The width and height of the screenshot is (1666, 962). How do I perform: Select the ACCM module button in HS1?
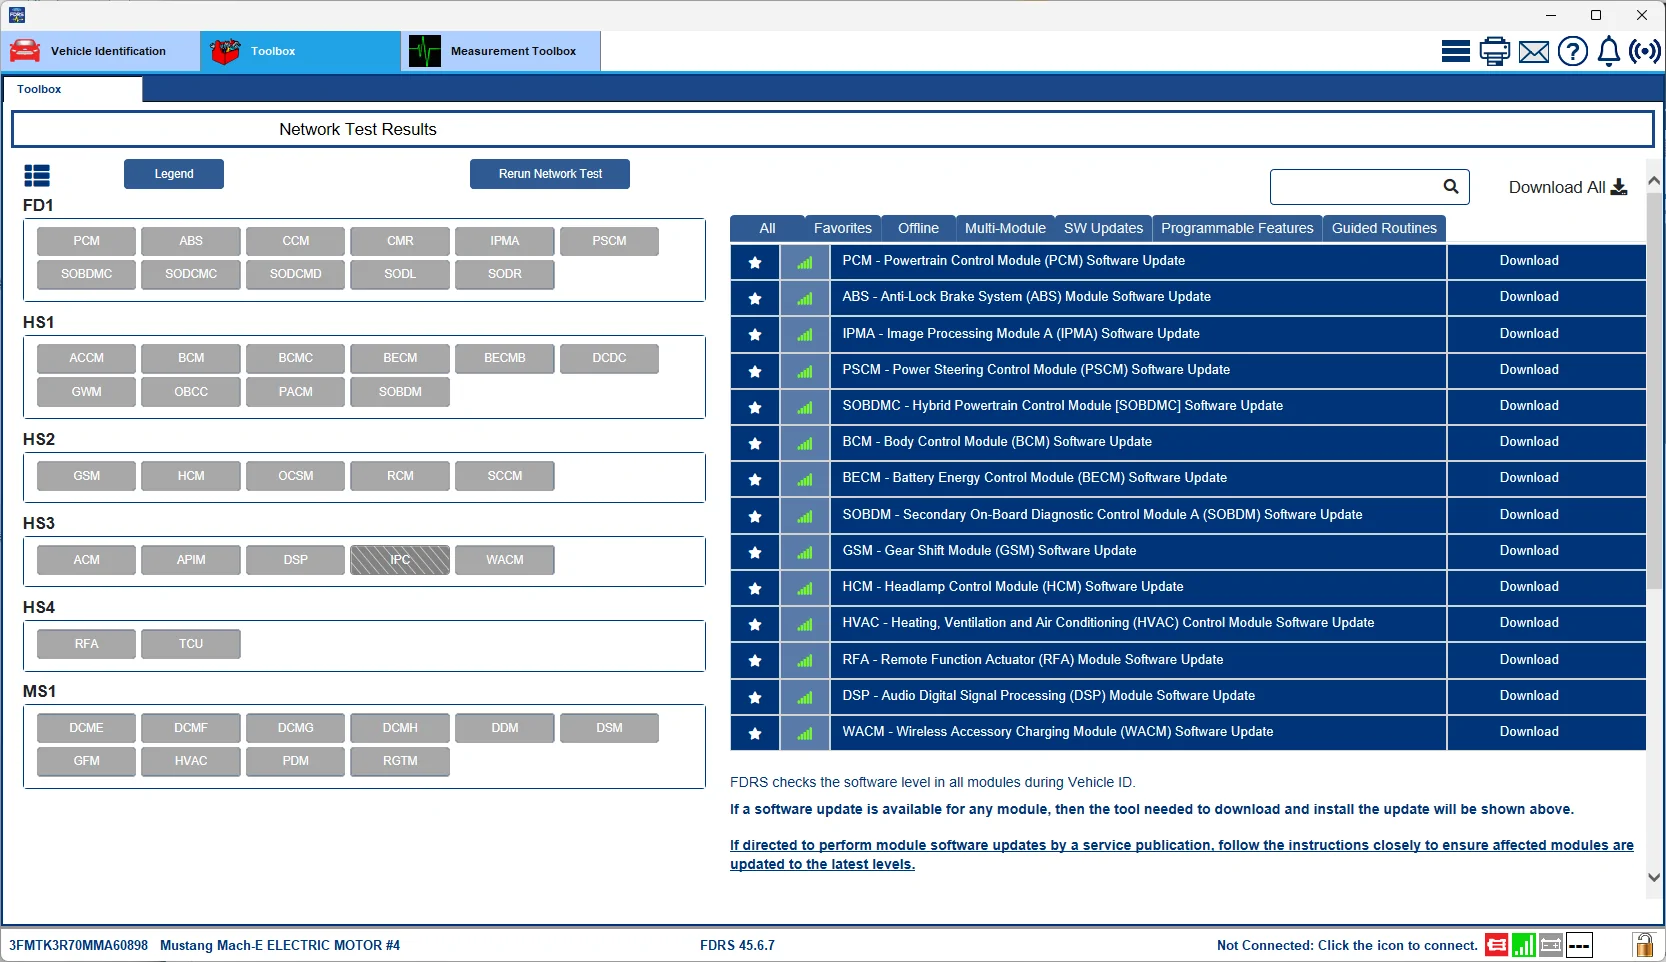(86, 358)
